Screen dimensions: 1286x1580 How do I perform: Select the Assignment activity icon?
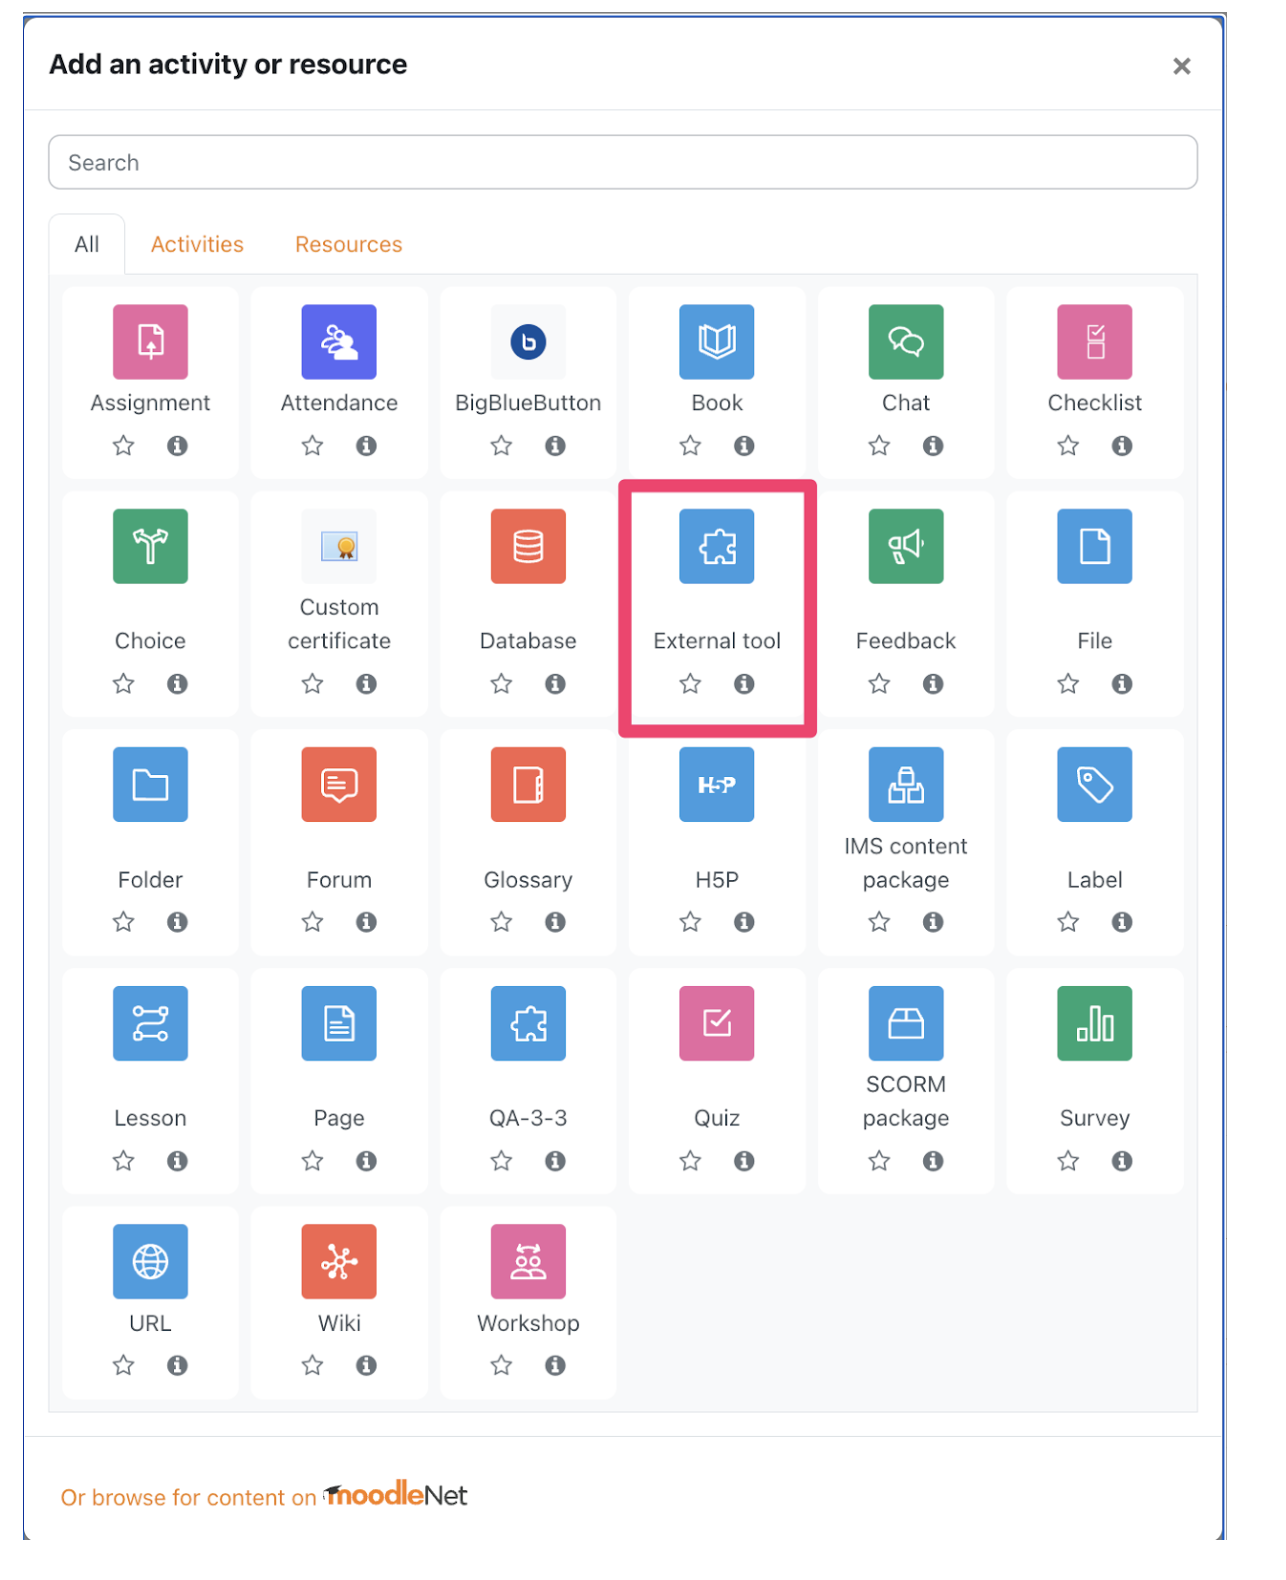point(150,342)
